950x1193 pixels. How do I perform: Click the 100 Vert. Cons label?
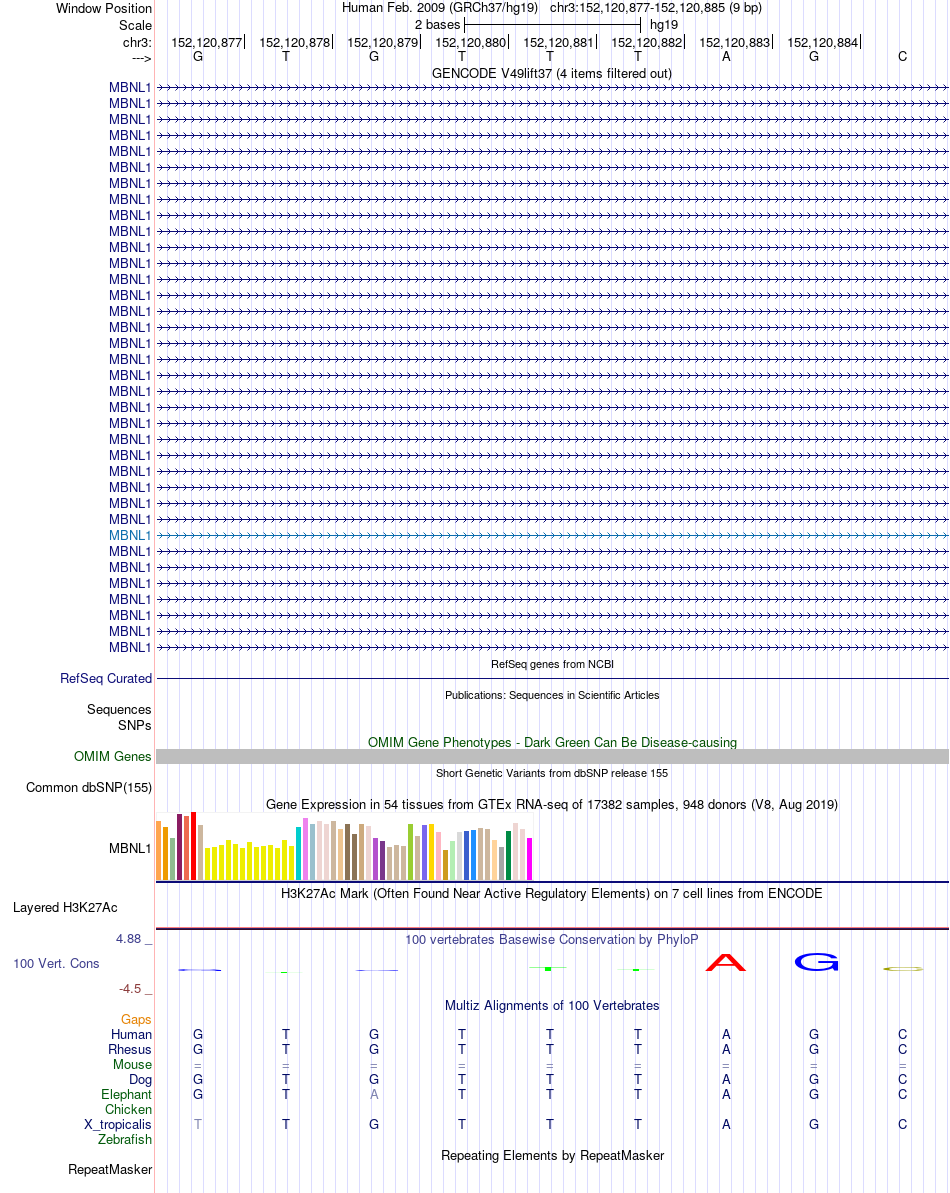point(56,963)
